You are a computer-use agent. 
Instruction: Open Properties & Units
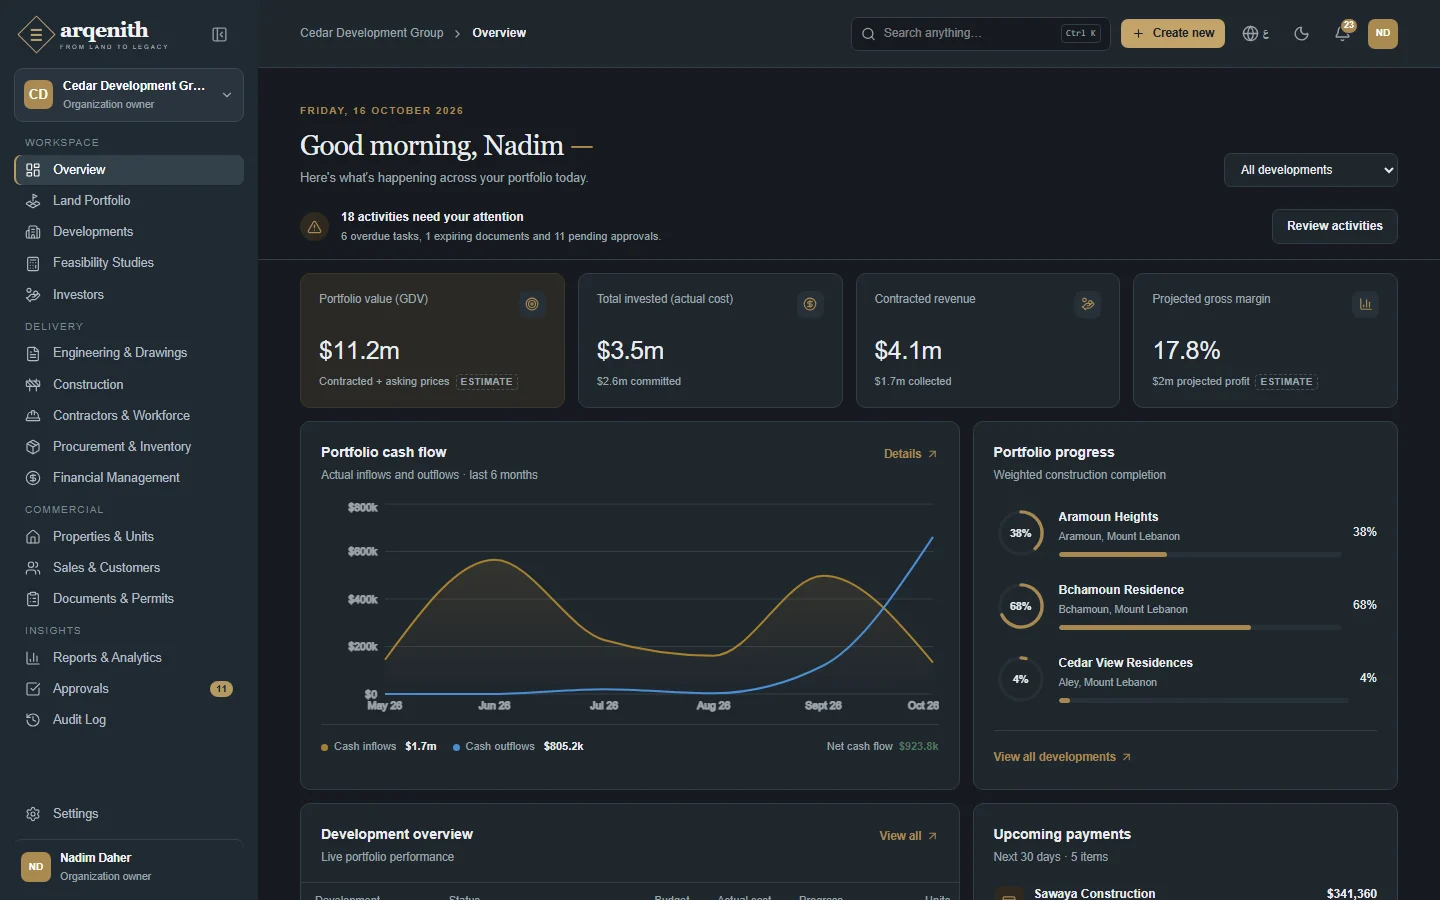pyautogui.click(x=129, y=537)
